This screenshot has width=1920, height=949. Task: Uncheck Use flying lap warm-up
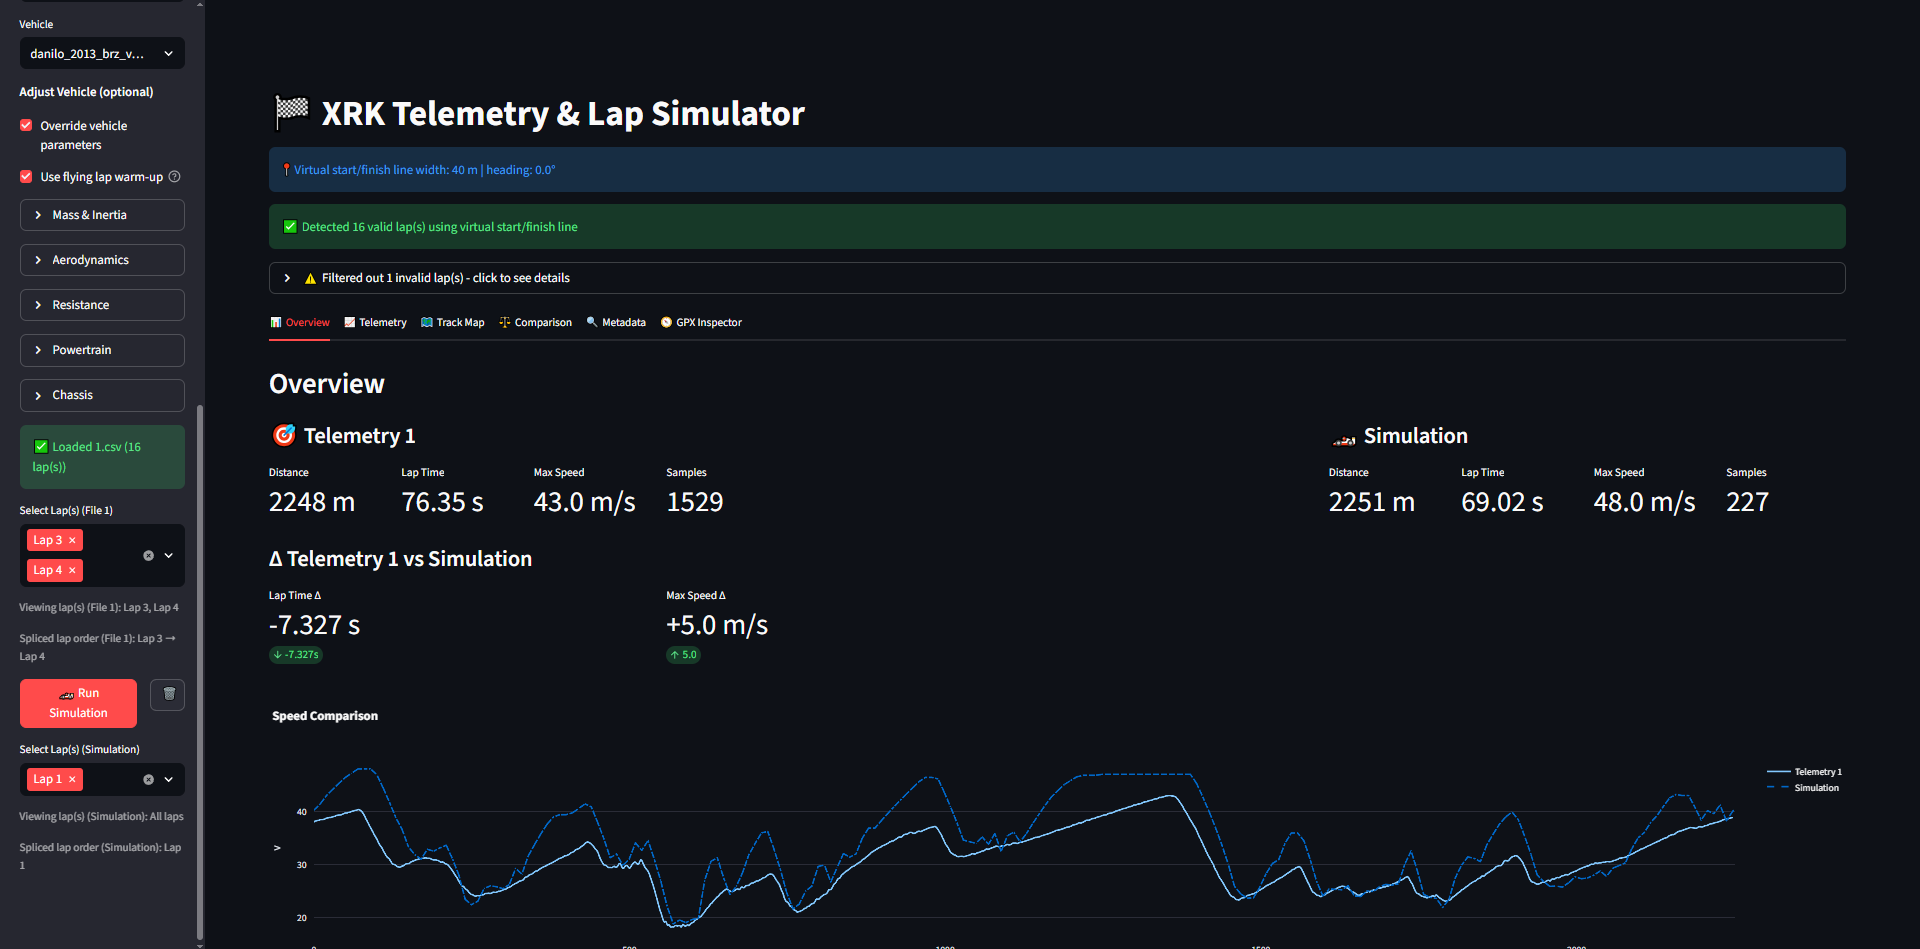[25, 176]
